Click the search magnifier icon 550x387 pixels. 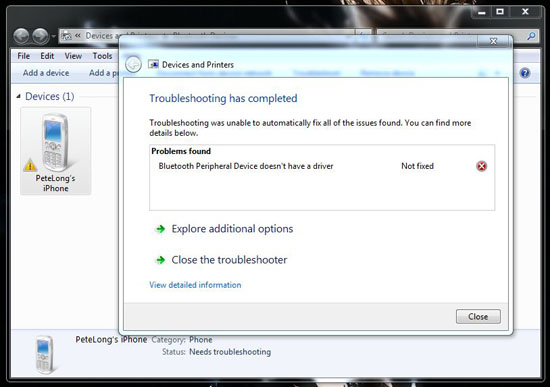[x=531, y=36]
